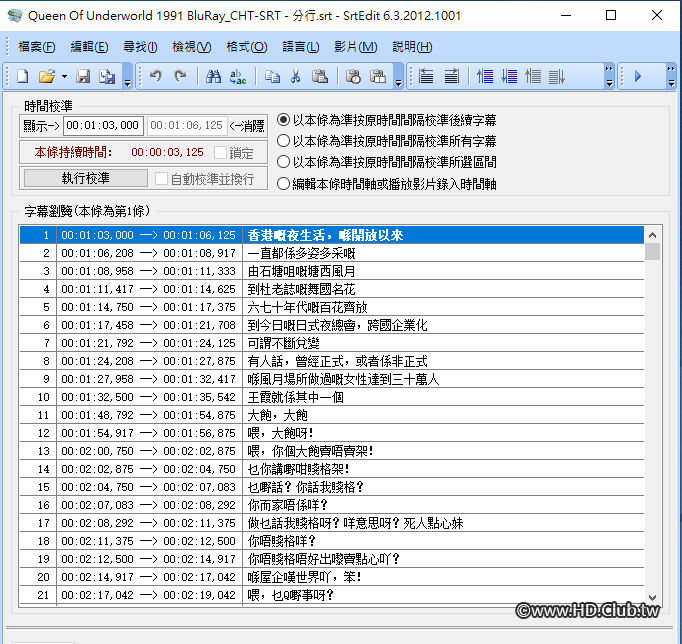Expand the file toolbar overflow options

pos(127,77)
